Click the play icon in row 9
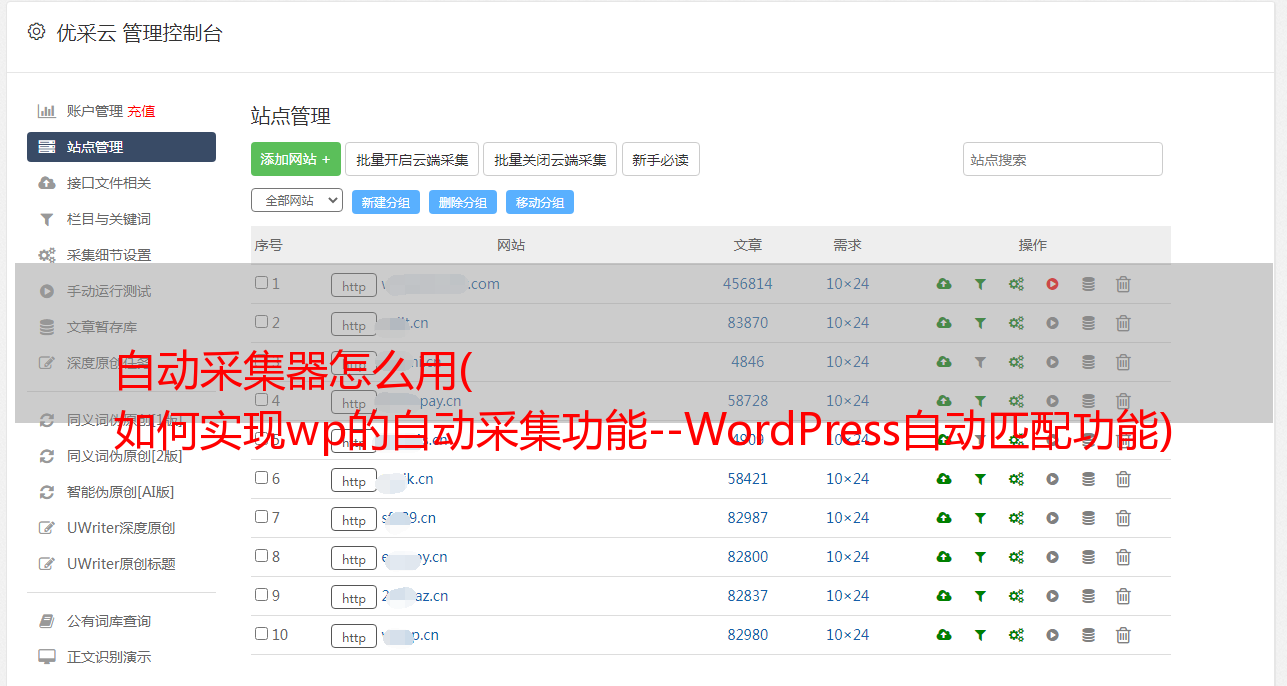This screenshot has height=686, width=1287. tap(1052, 596)
